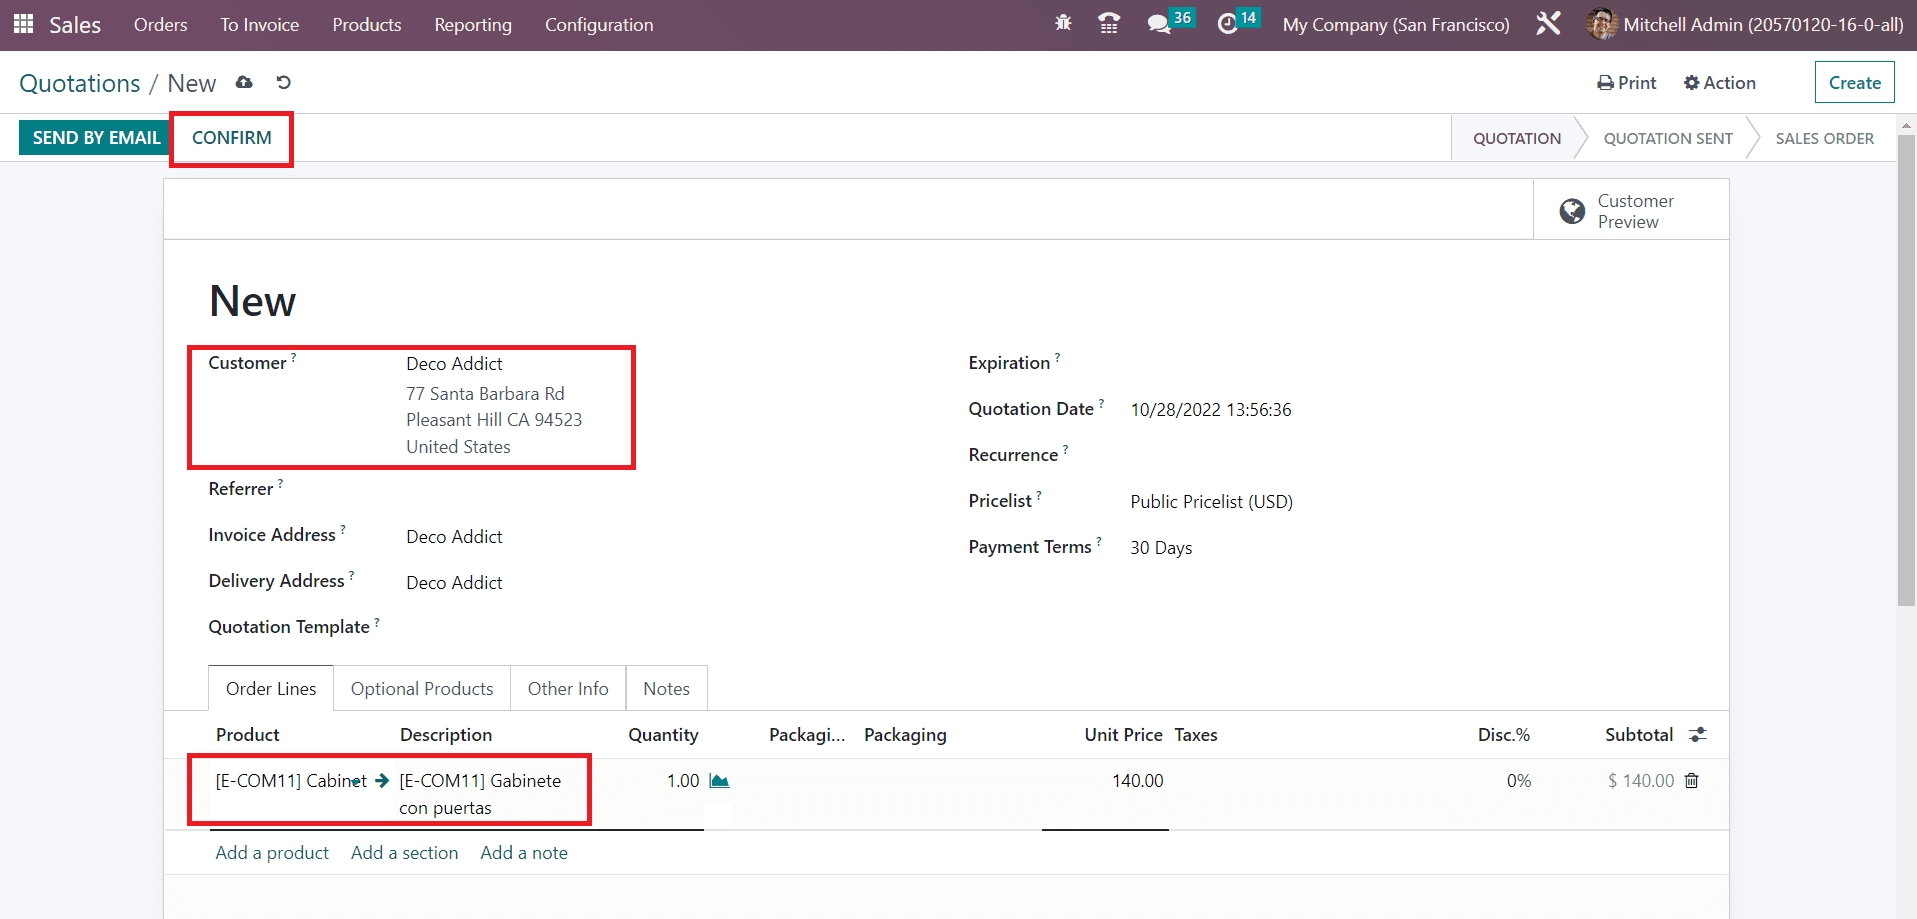1917x919 pixels.
Task: Click the CONFIRM button
Action: [232, 138]
